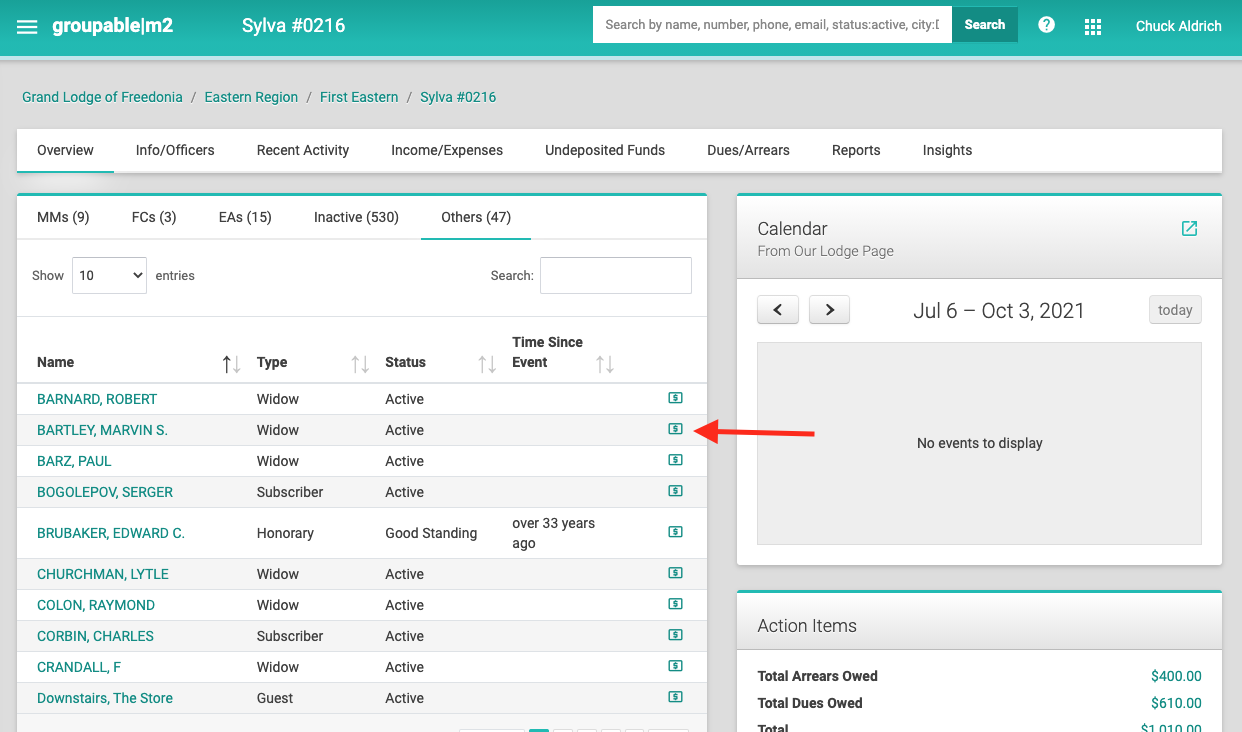Screen dimensions: 1242x732
Task: Open the hamburger navigation menu
Action: (x=27, y=27)
